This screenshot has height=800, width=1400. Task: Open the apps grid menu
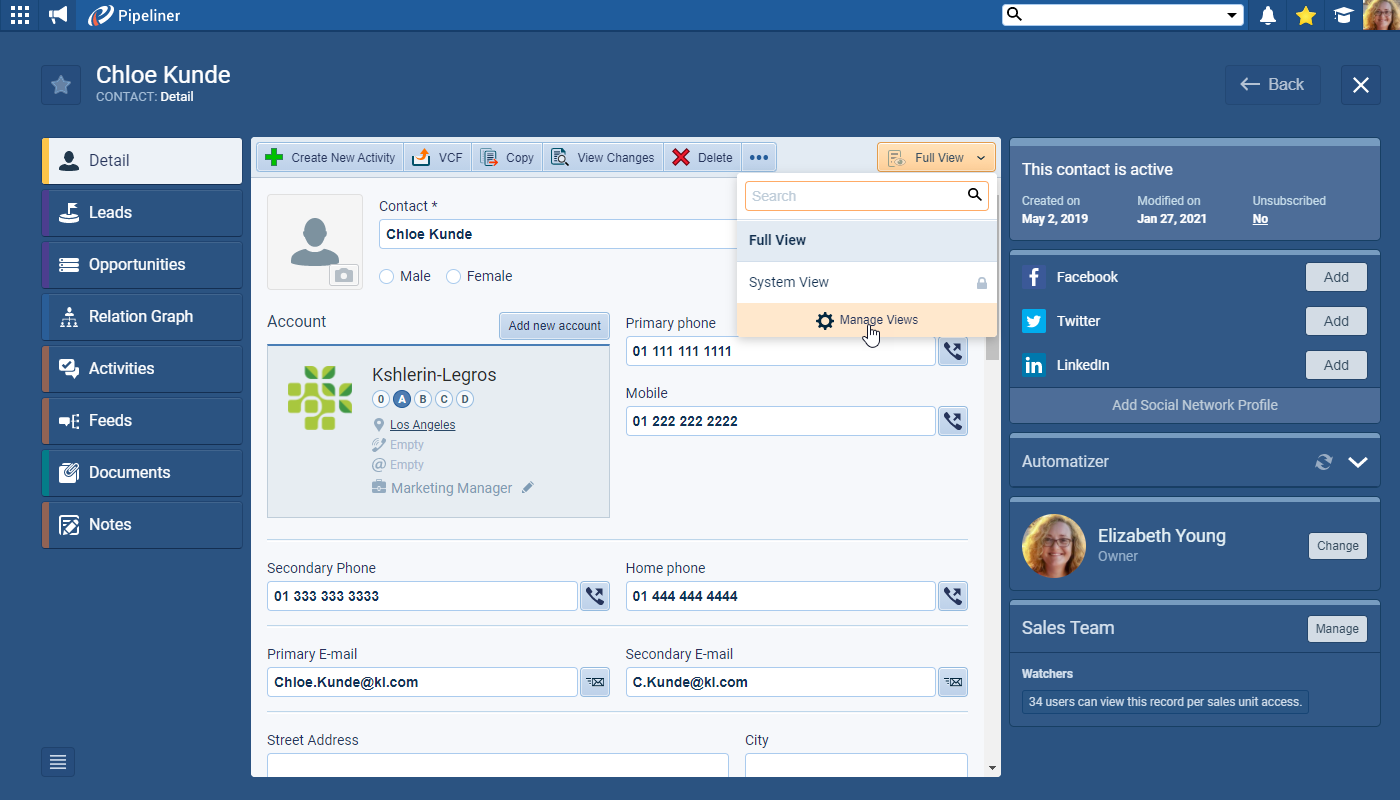click(19, 15)
